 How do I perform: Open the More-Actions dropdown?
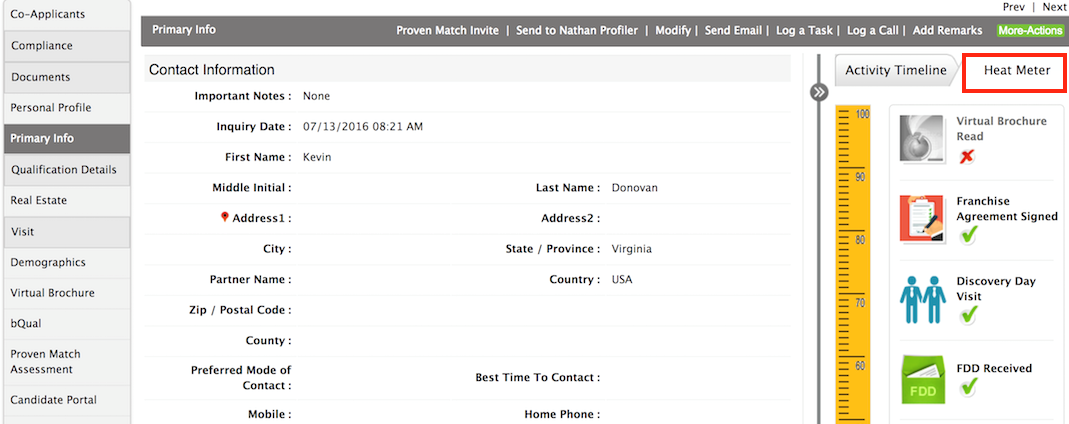click(1029, 31)
